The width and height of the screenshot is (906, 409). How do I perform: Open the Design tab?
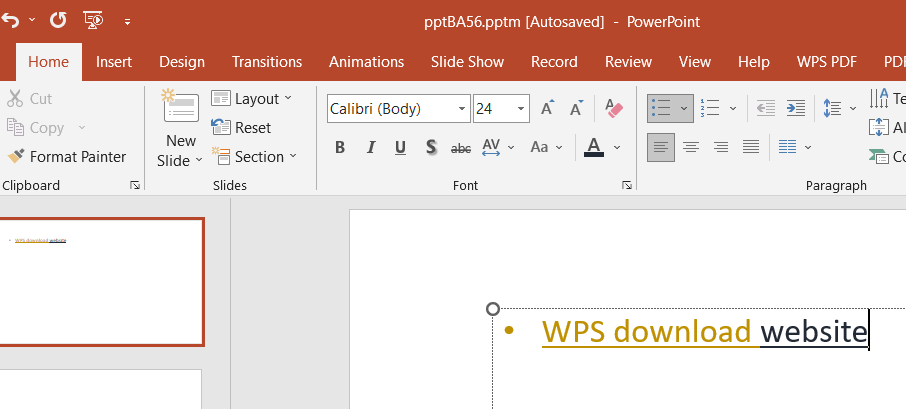point(182,62)
